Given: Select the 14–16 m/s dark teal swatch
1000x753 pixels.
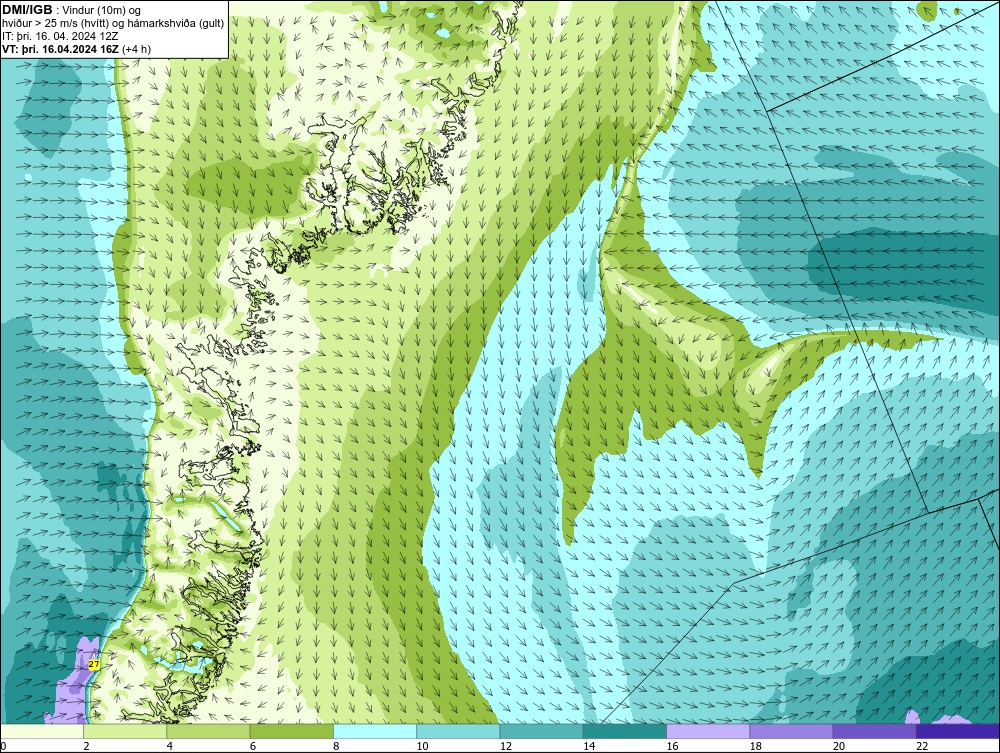Looking at the screenshot, I should (x=624, y=731).
